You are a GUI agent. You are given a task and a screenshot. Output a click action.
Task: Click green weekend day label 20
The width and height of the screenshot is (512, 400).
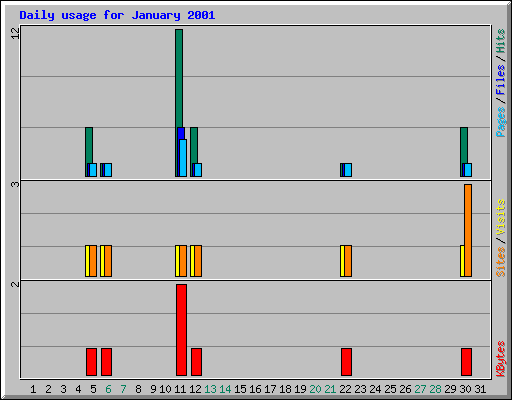(315, 389)
